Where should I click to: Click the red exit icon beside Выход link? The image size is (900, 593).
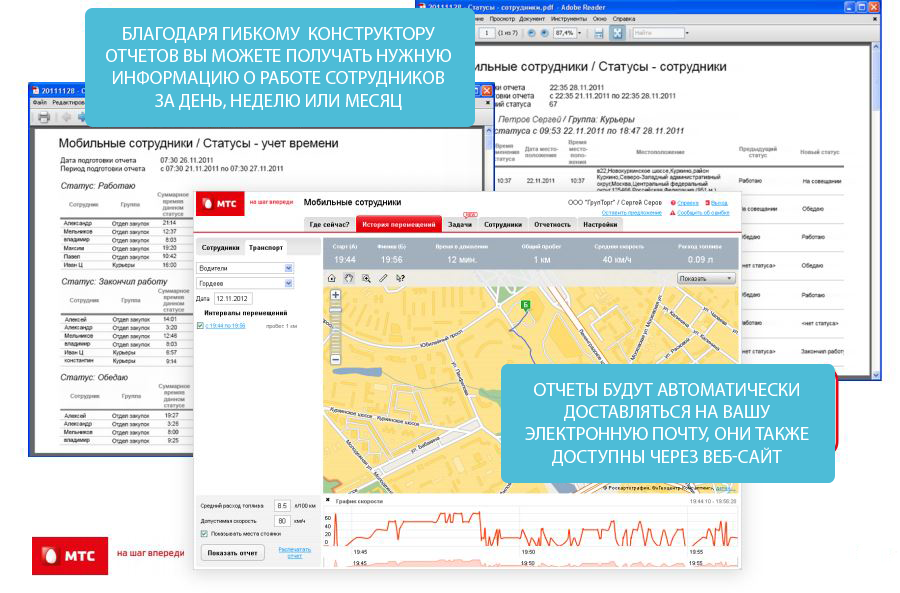pos(707,203)
